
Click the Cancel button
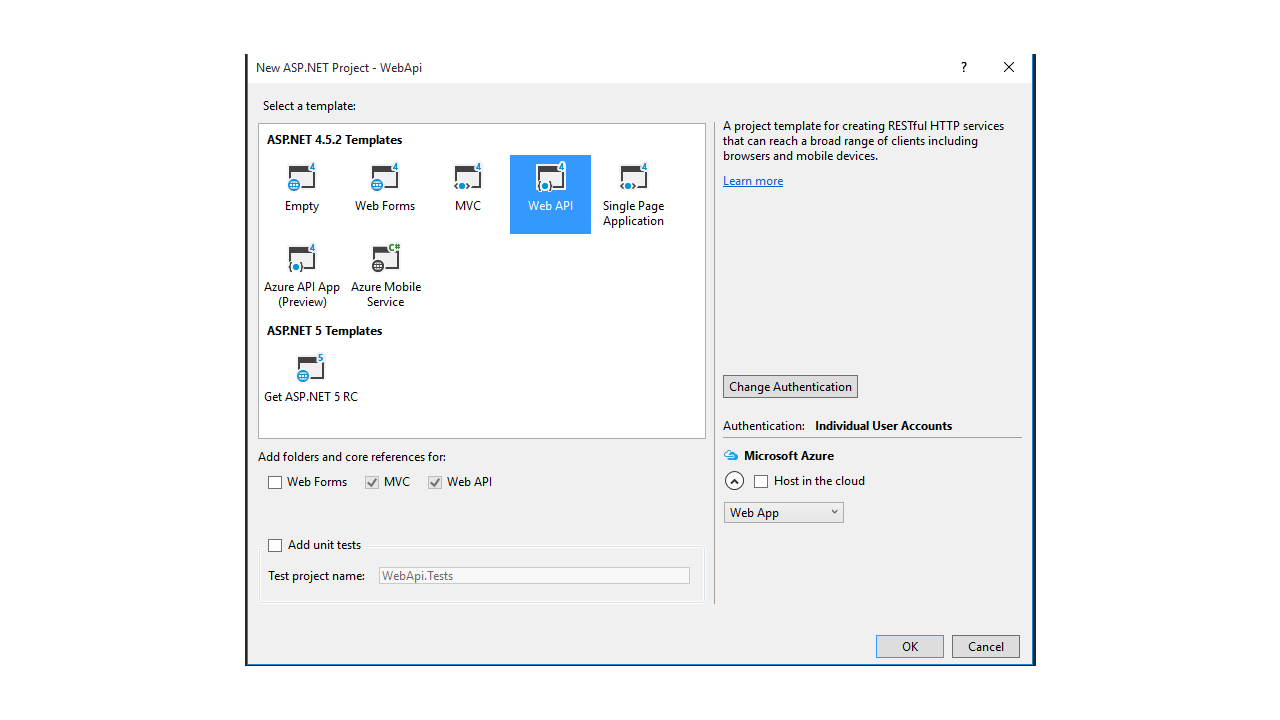[986, 646]
